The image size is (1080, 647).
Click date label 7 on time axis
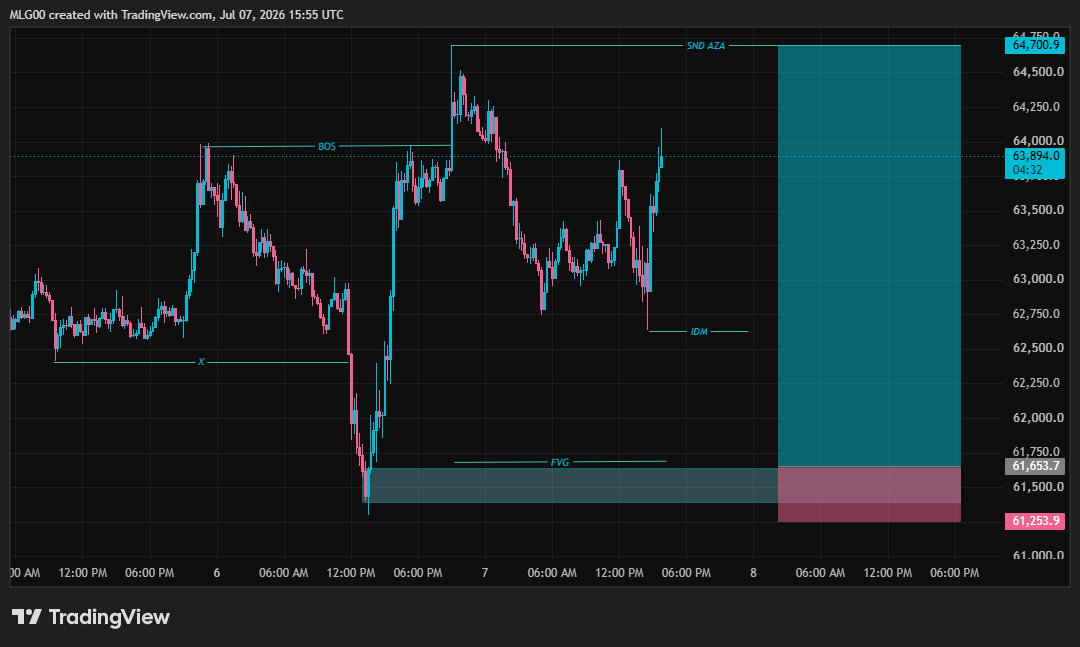click(x=485, y=573)
